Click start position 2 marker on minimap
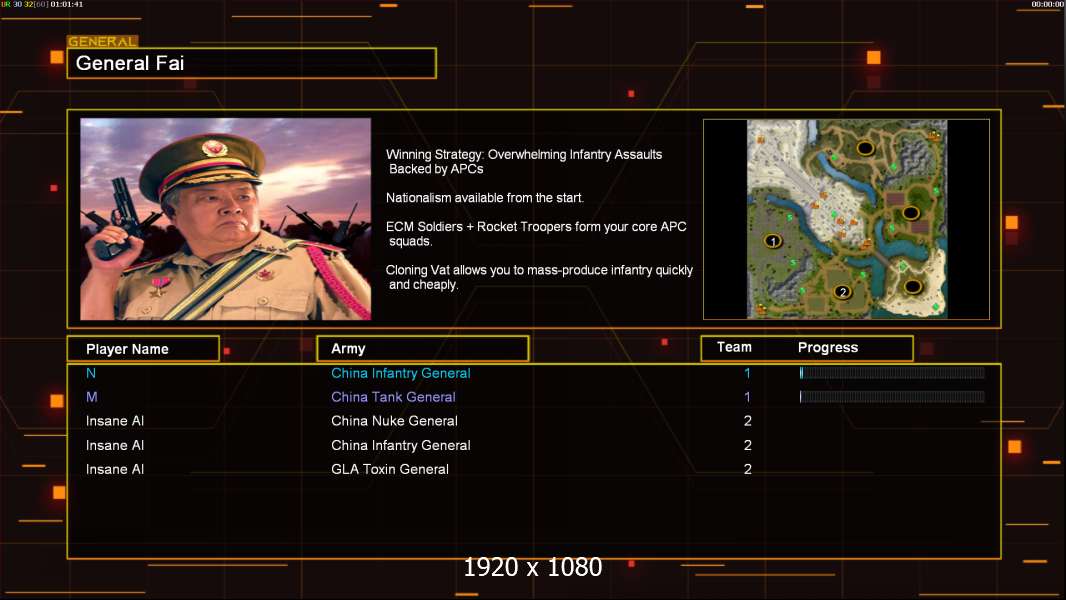Viewport: 1066px width, 600px height. tap(842, 292)
